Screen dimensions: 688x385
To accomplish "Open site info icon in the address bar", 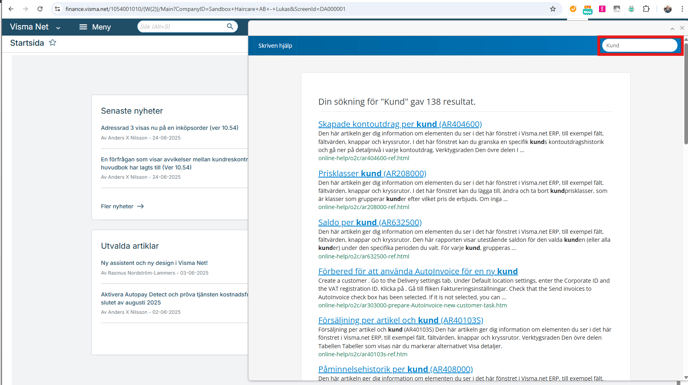I will (x=57, y=9).
